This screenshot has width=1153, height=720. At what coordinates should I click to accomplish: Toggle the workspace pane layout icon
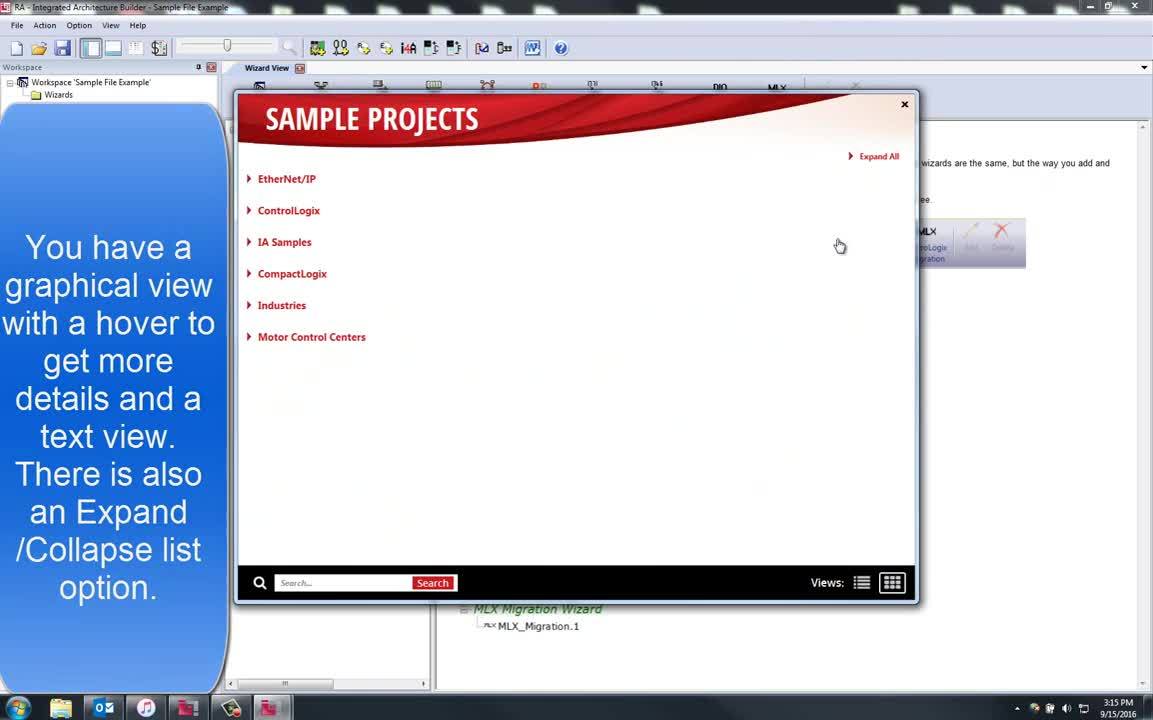click(90, 49)
